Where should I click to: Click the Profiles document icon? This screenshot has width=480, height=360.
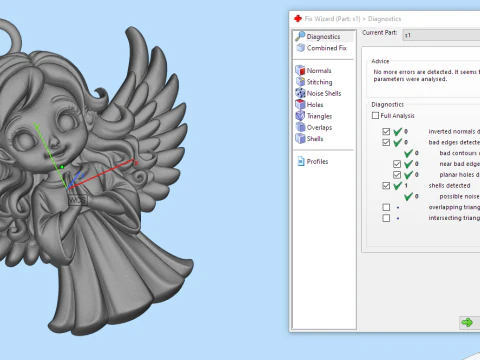(x=301, y=161)
